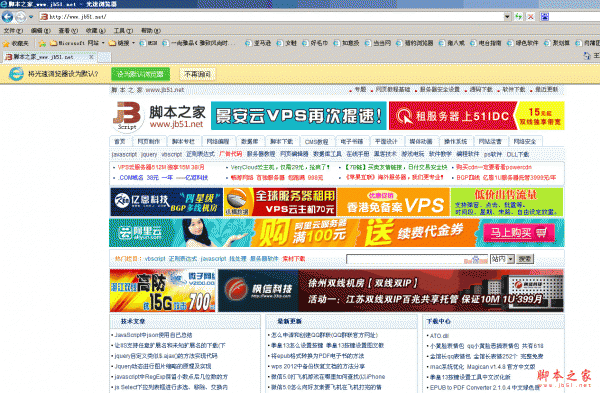Go to 首页 site navigation tab
The image size is (600, 393).
pos(120,142)
